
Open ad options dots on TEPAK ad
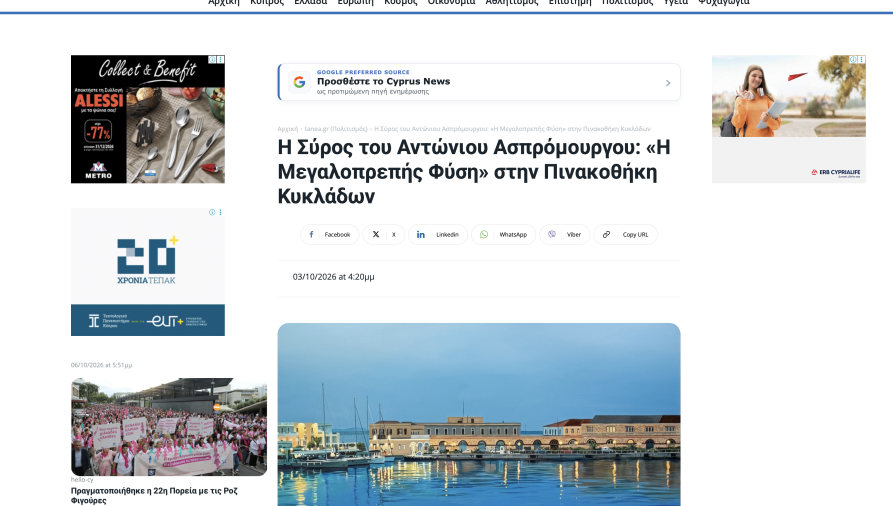(220, 213)
